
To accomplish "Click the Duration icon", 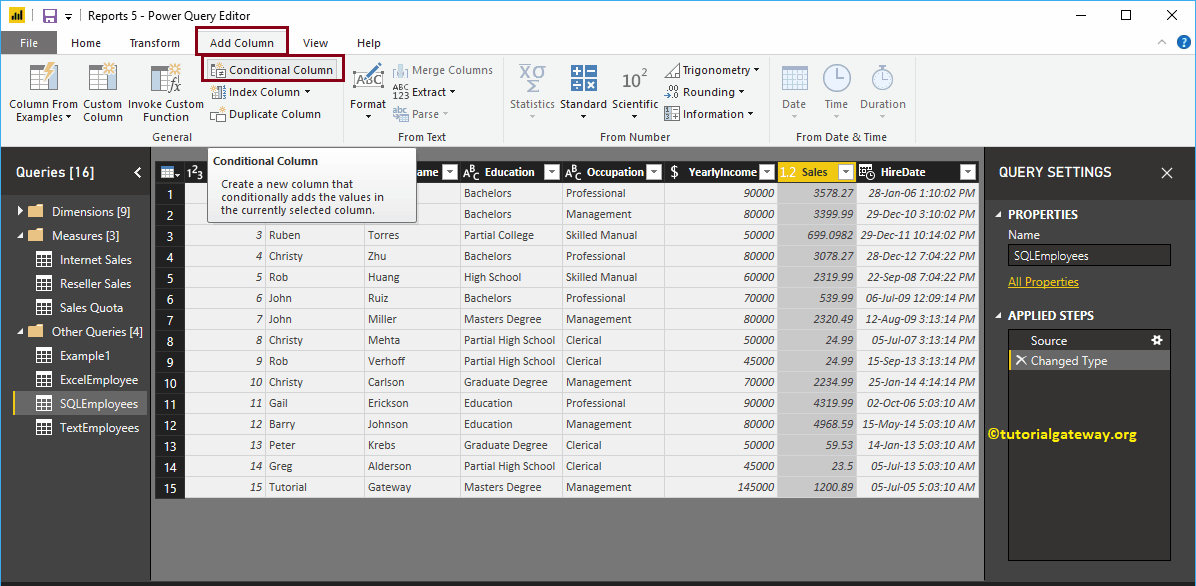I will point(883,79).
